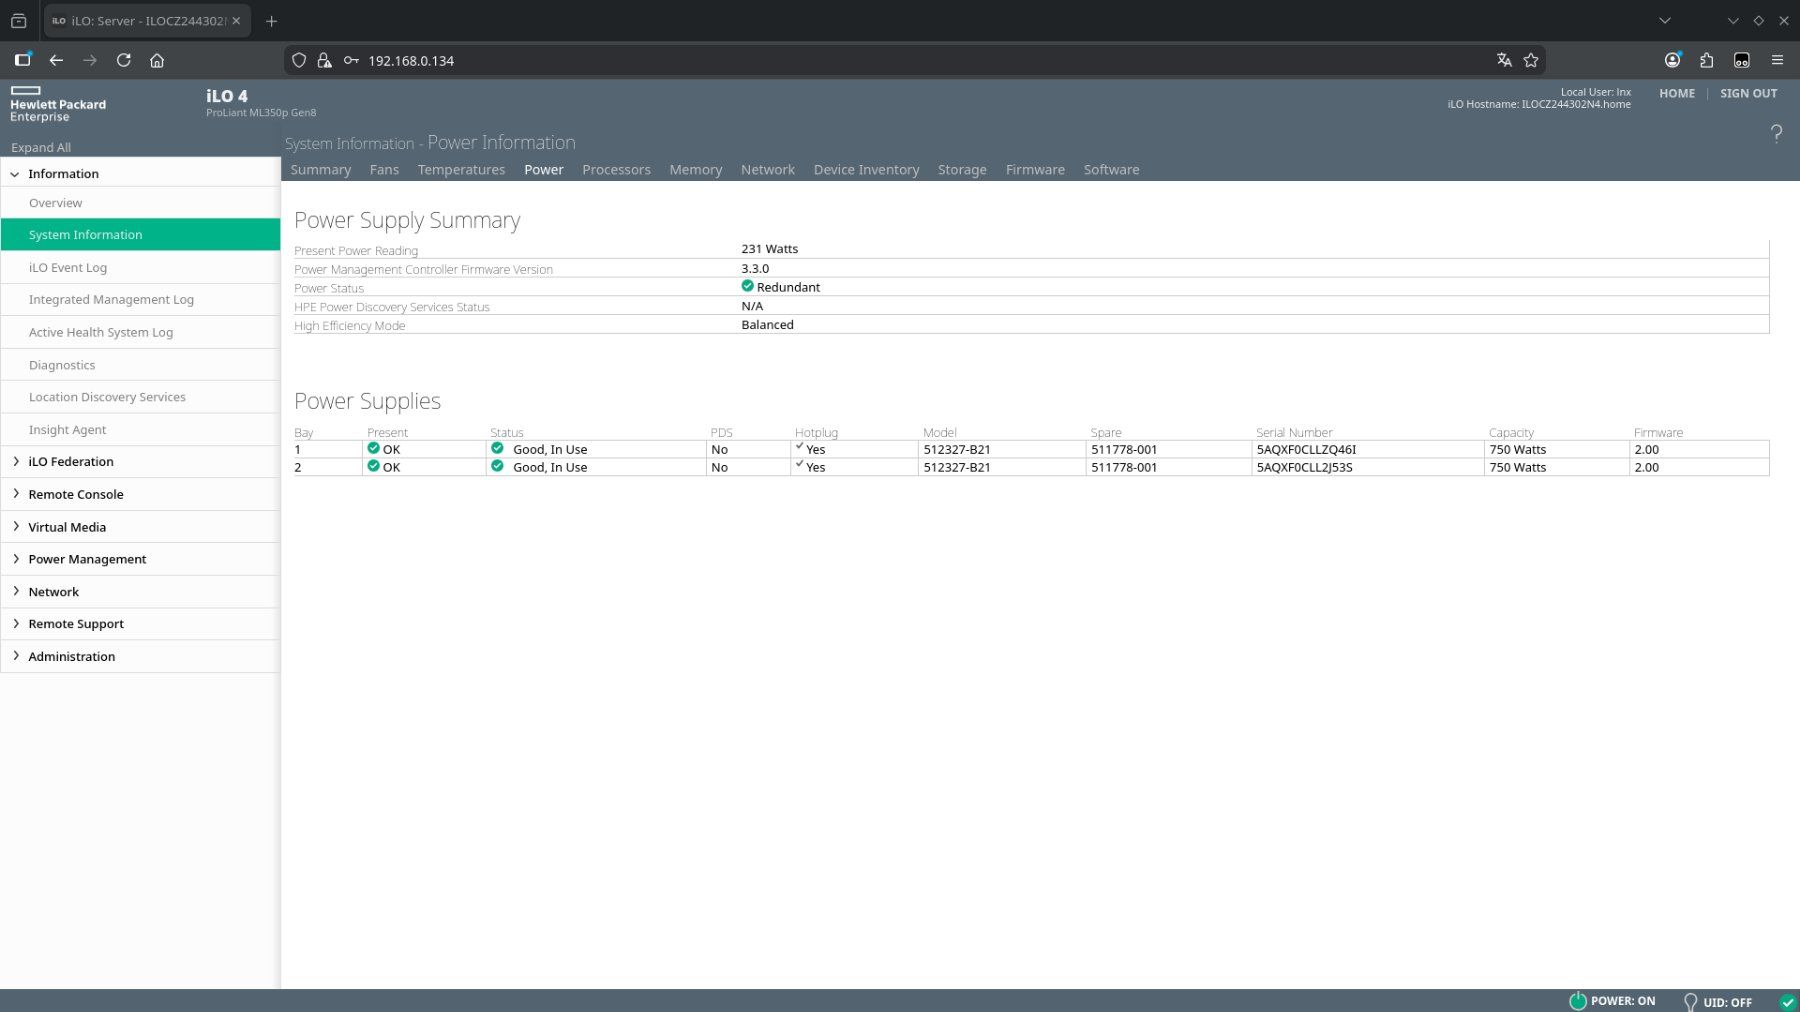Open the Device Inventory tab
Viewport: 1800px width, 1012px height.
[x=866, y=170]
